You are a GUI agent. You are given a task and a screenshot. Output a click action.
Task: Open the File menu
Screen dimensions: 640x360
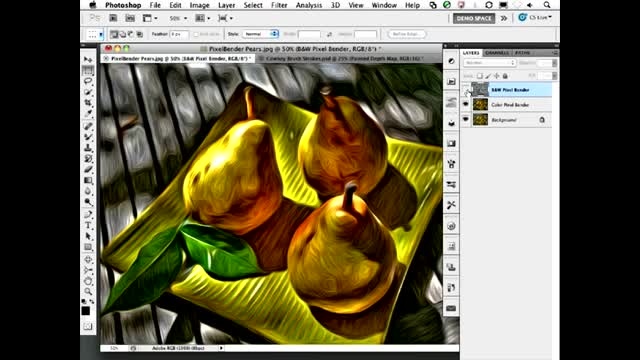coord(155,5)
